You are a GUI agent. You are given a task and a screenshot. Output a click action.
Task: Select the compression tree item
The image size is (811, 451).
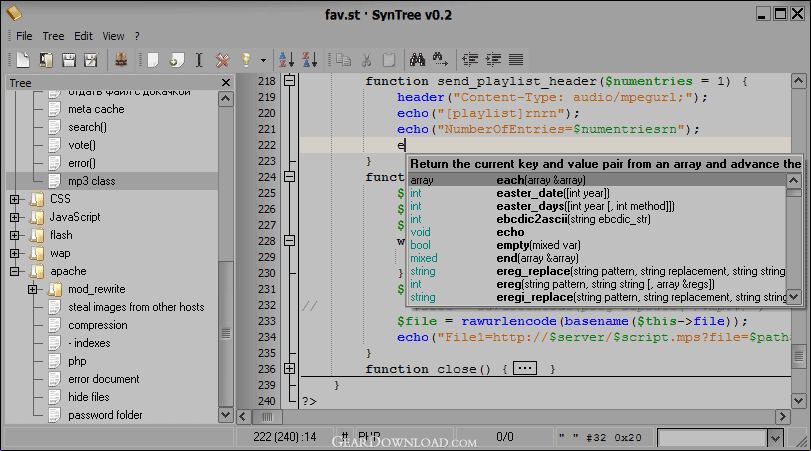pyautogui.click(x=98, y=325)
